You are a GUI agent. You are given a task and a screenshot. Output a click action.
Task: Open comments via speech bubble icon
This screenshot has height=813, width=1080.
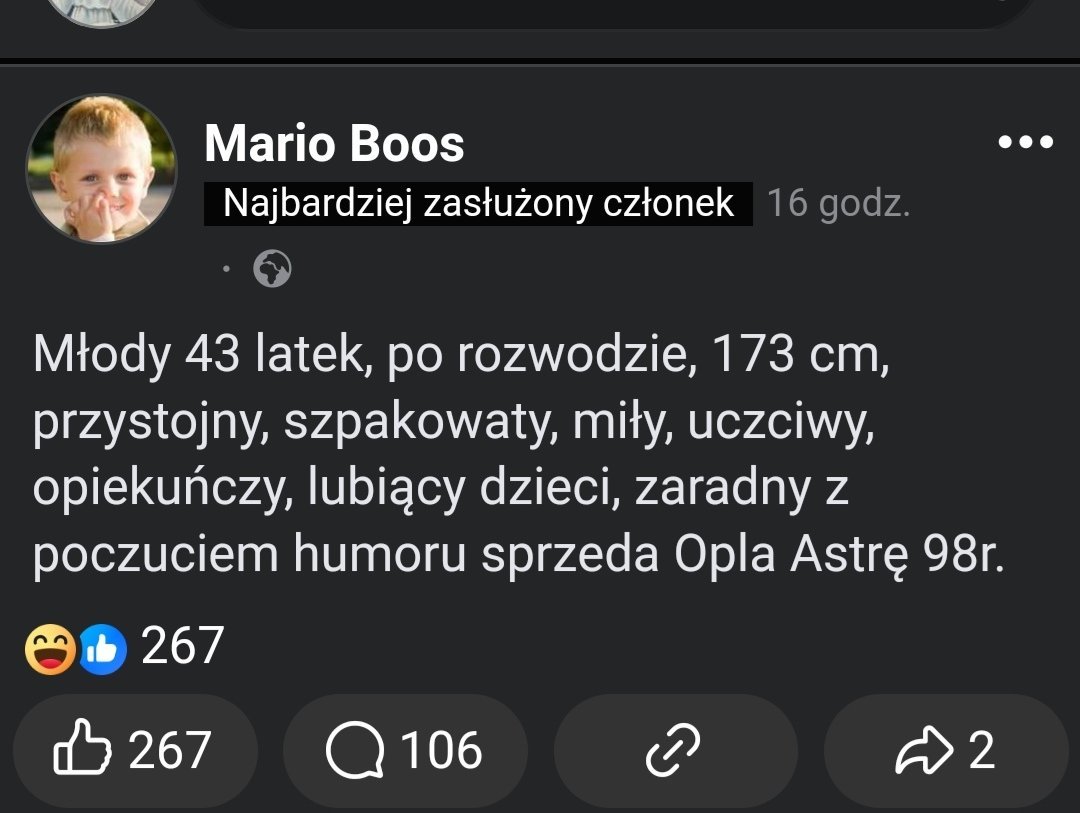pos(355,752)
